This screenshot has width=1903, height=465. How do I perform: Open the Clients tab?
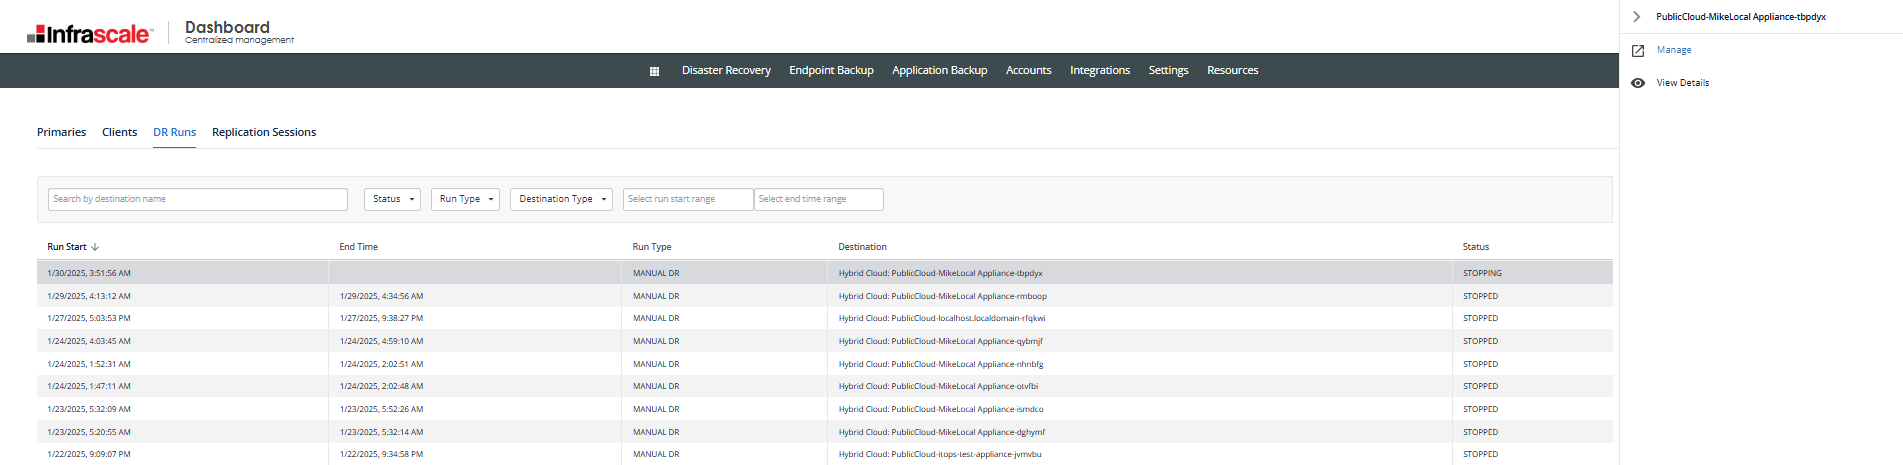point(120,132)
